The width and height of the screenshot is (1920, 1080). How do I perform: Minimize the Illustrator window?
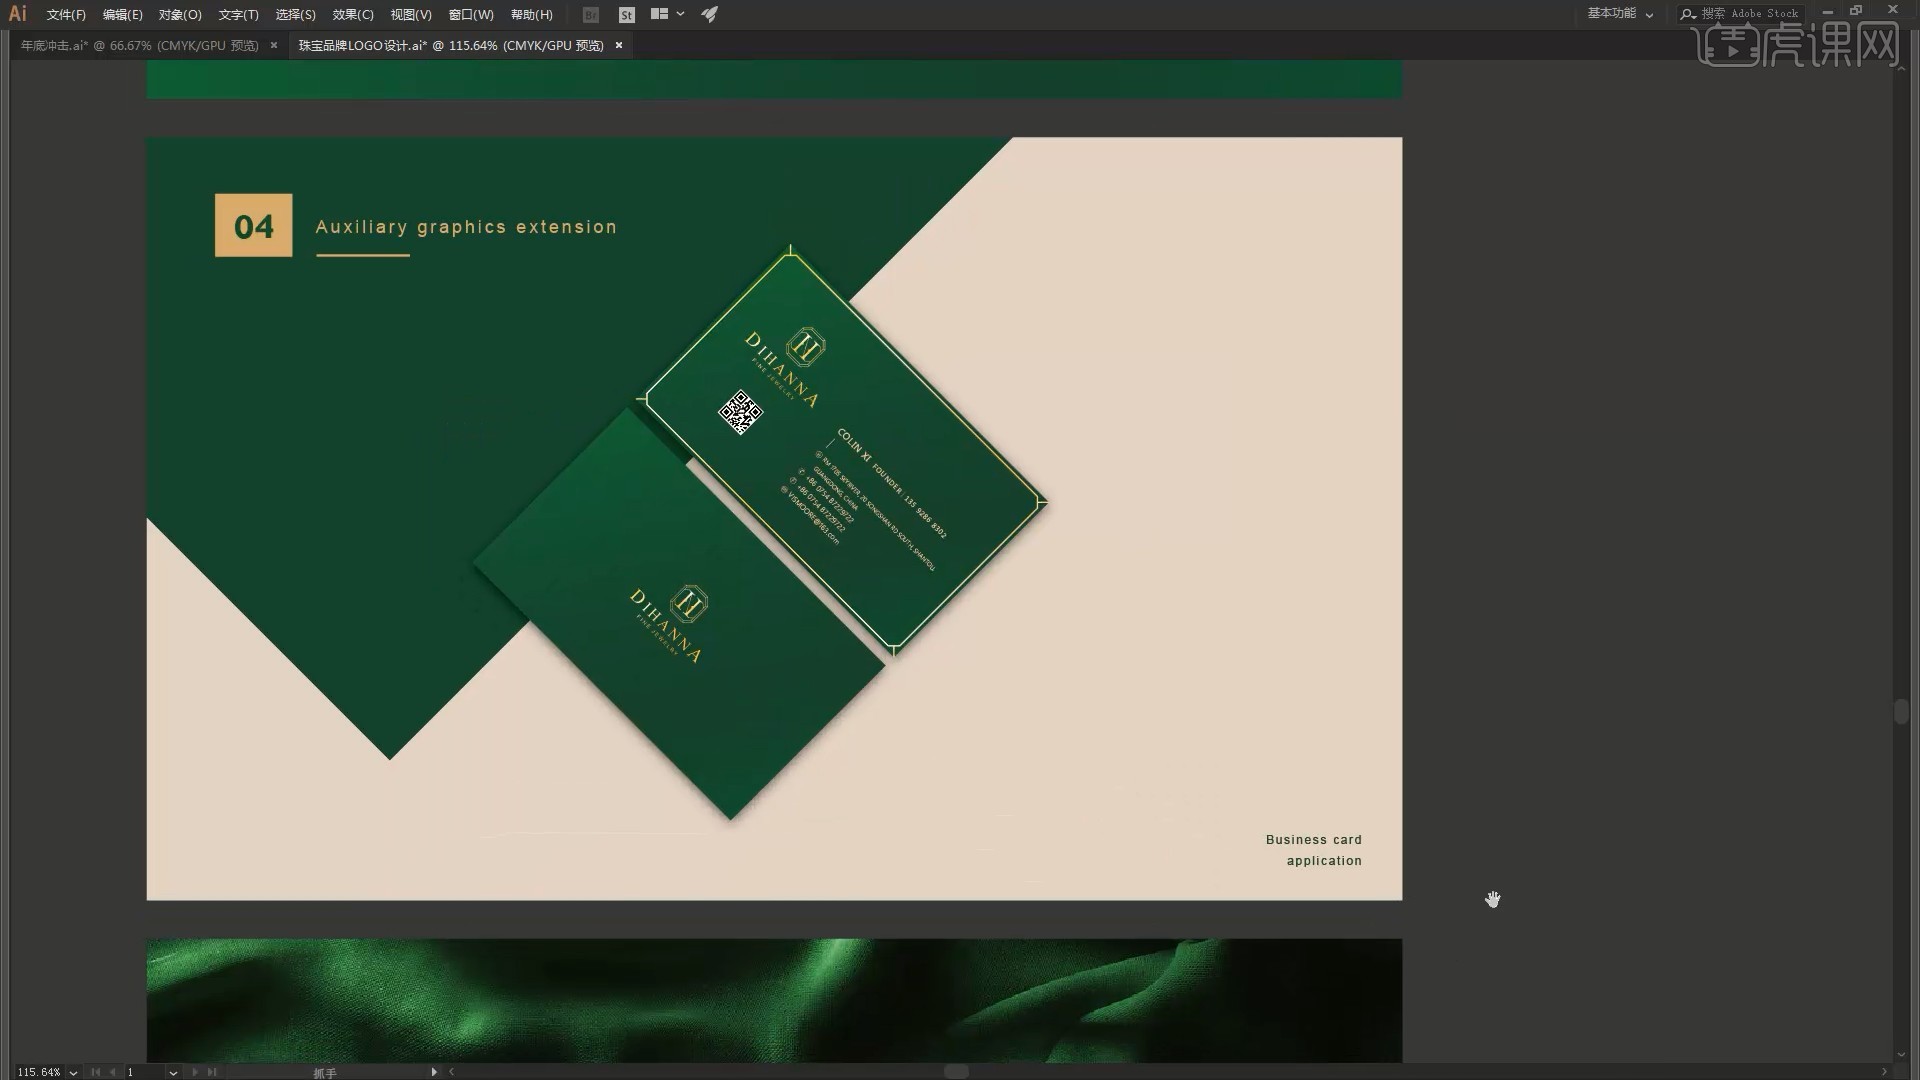pyautogui.click(x=1828, y=11)
